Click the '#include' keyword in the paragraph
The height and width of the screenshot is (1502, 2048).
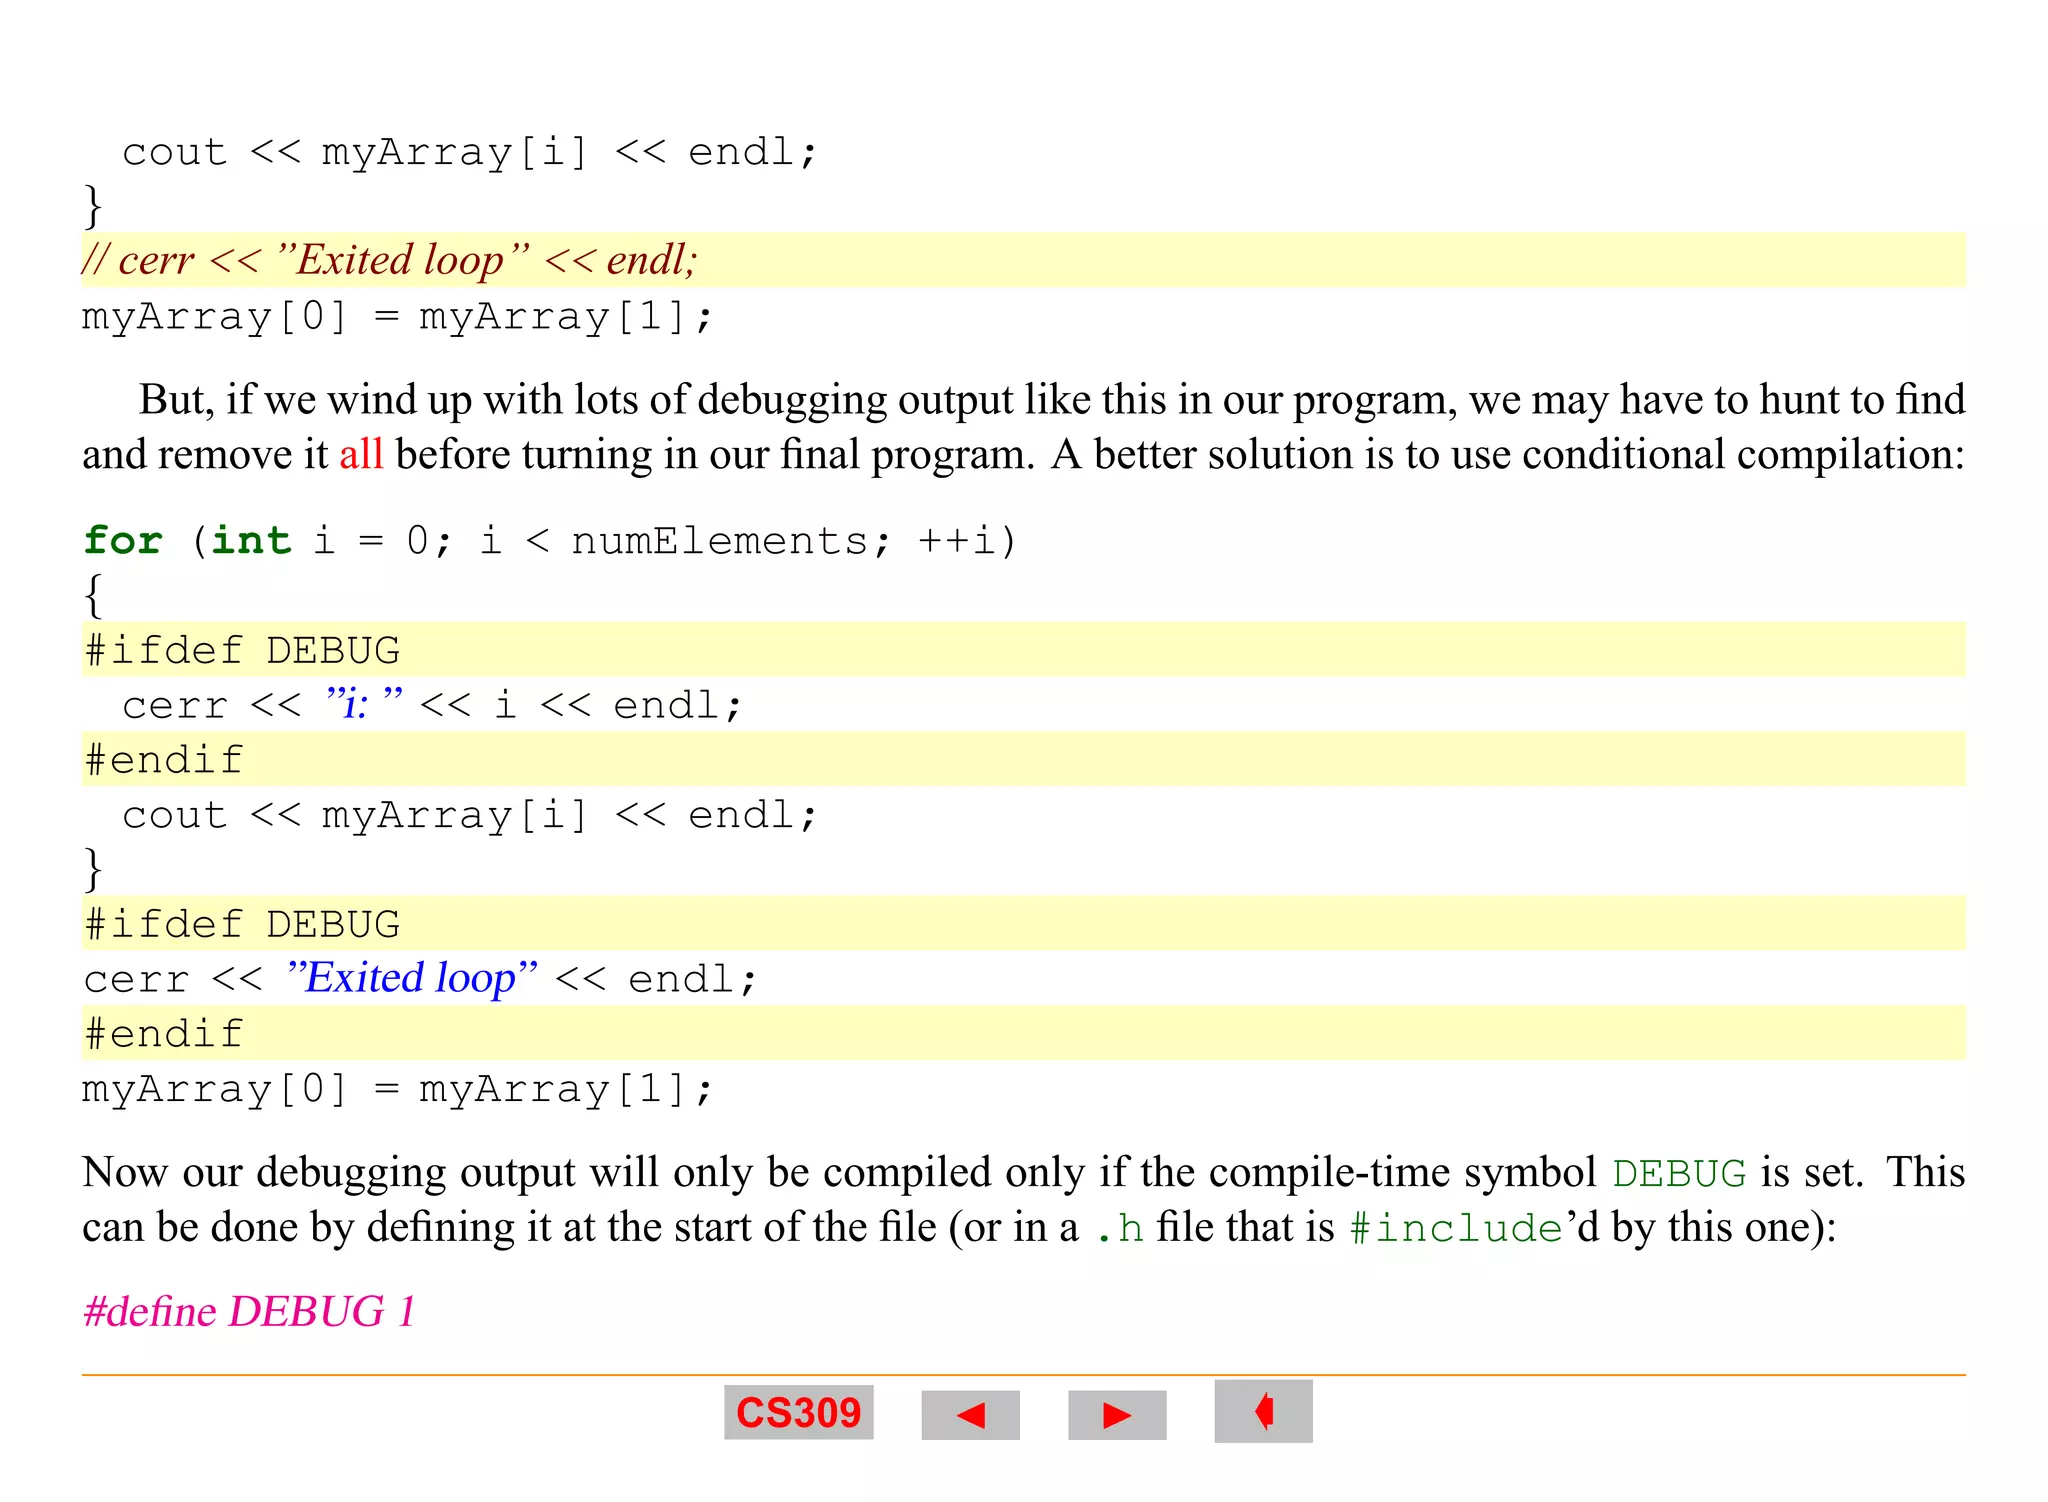(1456, 1228)
